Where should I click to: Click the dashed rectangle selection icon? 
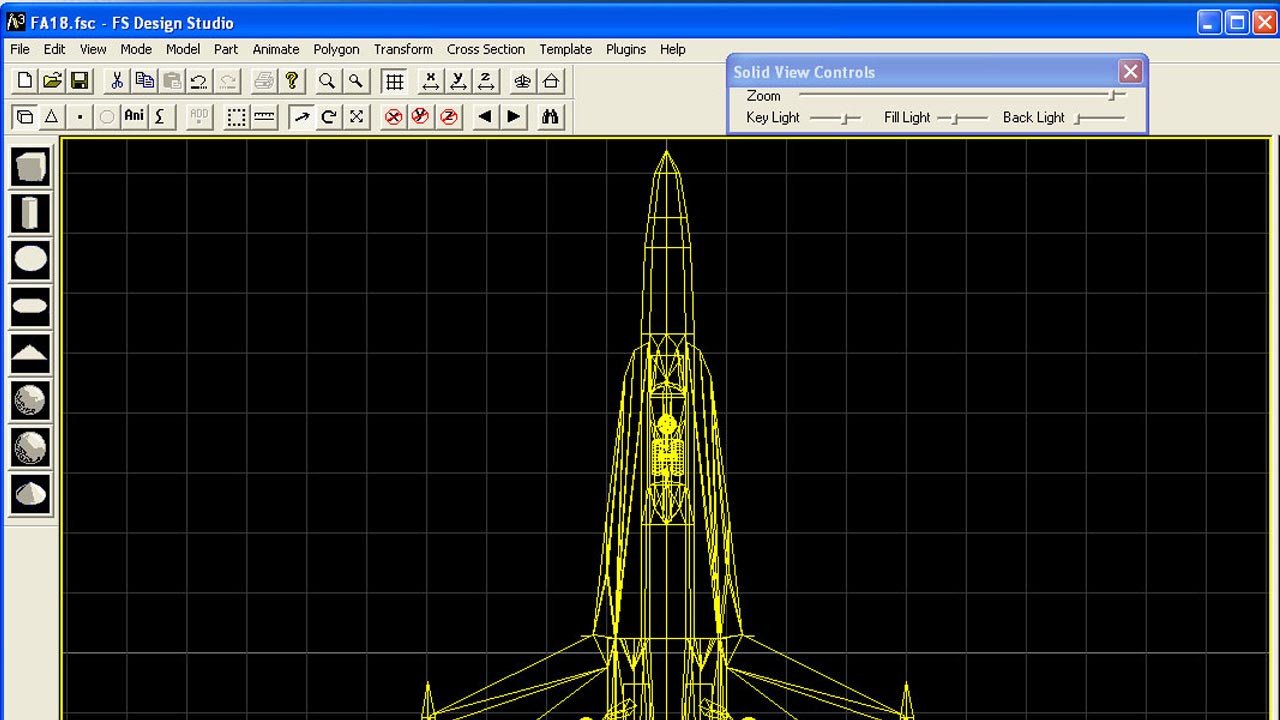coord(236,117)
